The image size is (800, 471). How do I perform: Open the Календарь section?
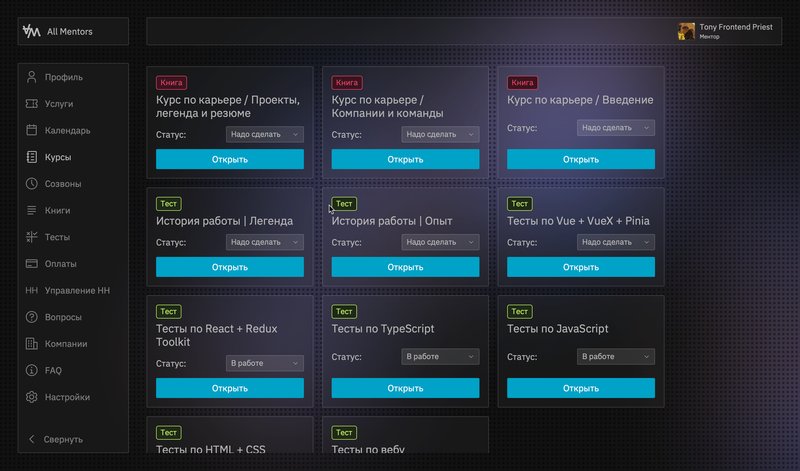[x=67, y=130]
